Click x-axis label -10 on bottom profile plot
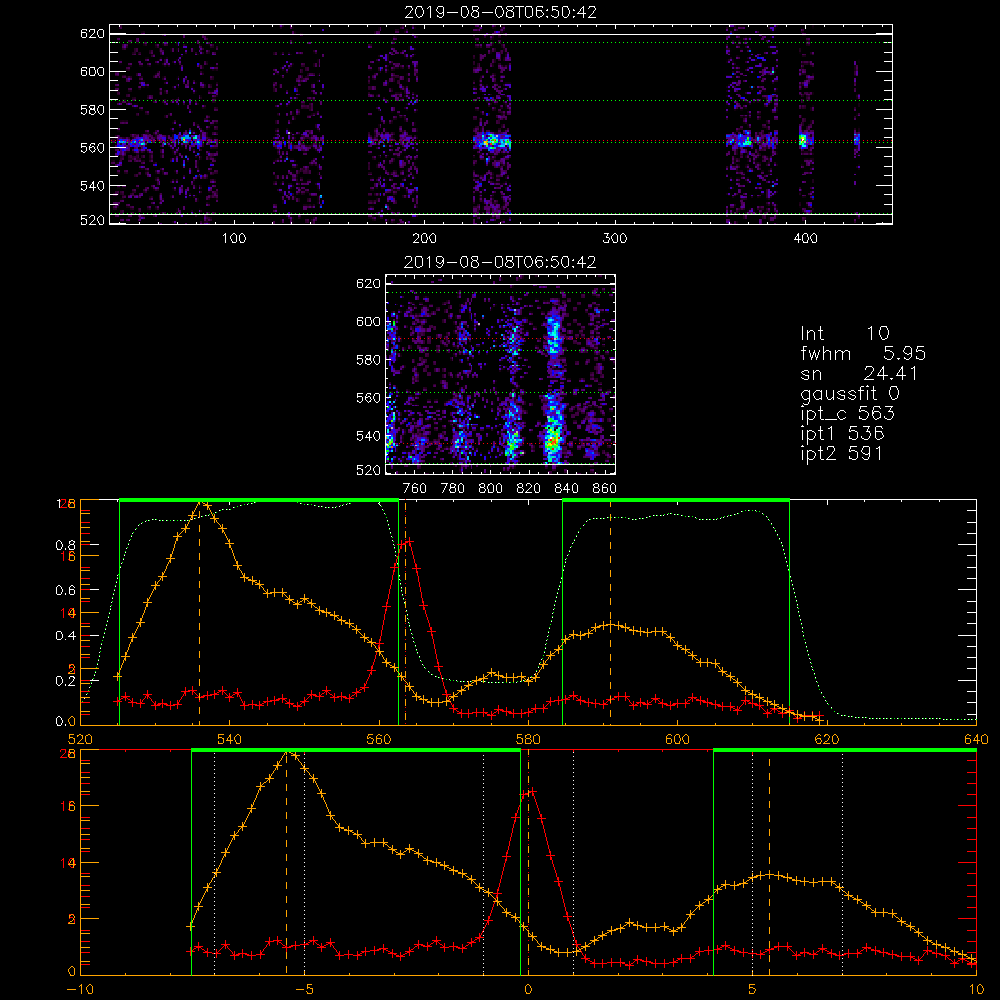 point(80,990)
